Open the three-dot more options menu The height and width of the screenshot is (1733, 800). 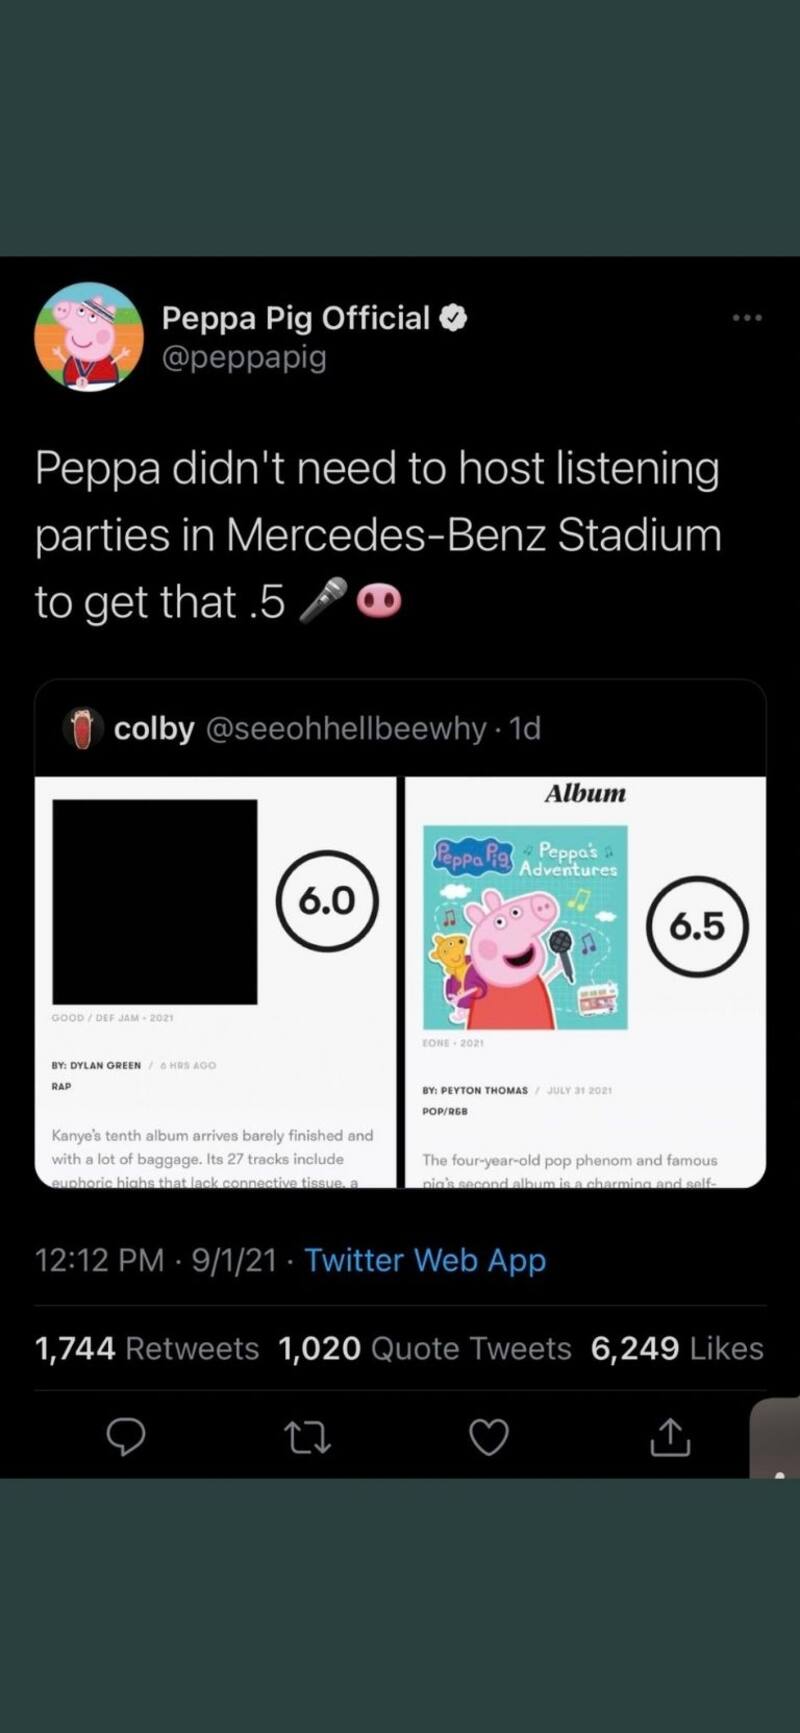coord(747,318)
